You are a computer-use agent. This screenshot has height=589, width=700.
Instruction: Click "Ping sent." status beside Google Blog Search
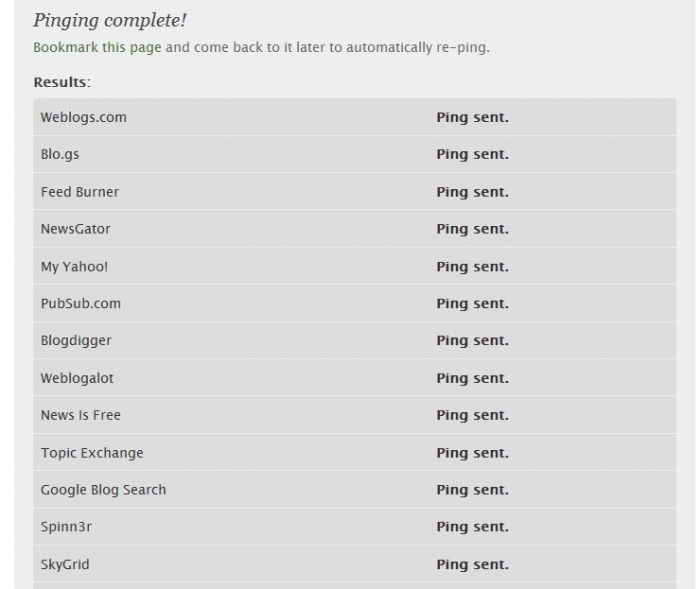(472, 490)
